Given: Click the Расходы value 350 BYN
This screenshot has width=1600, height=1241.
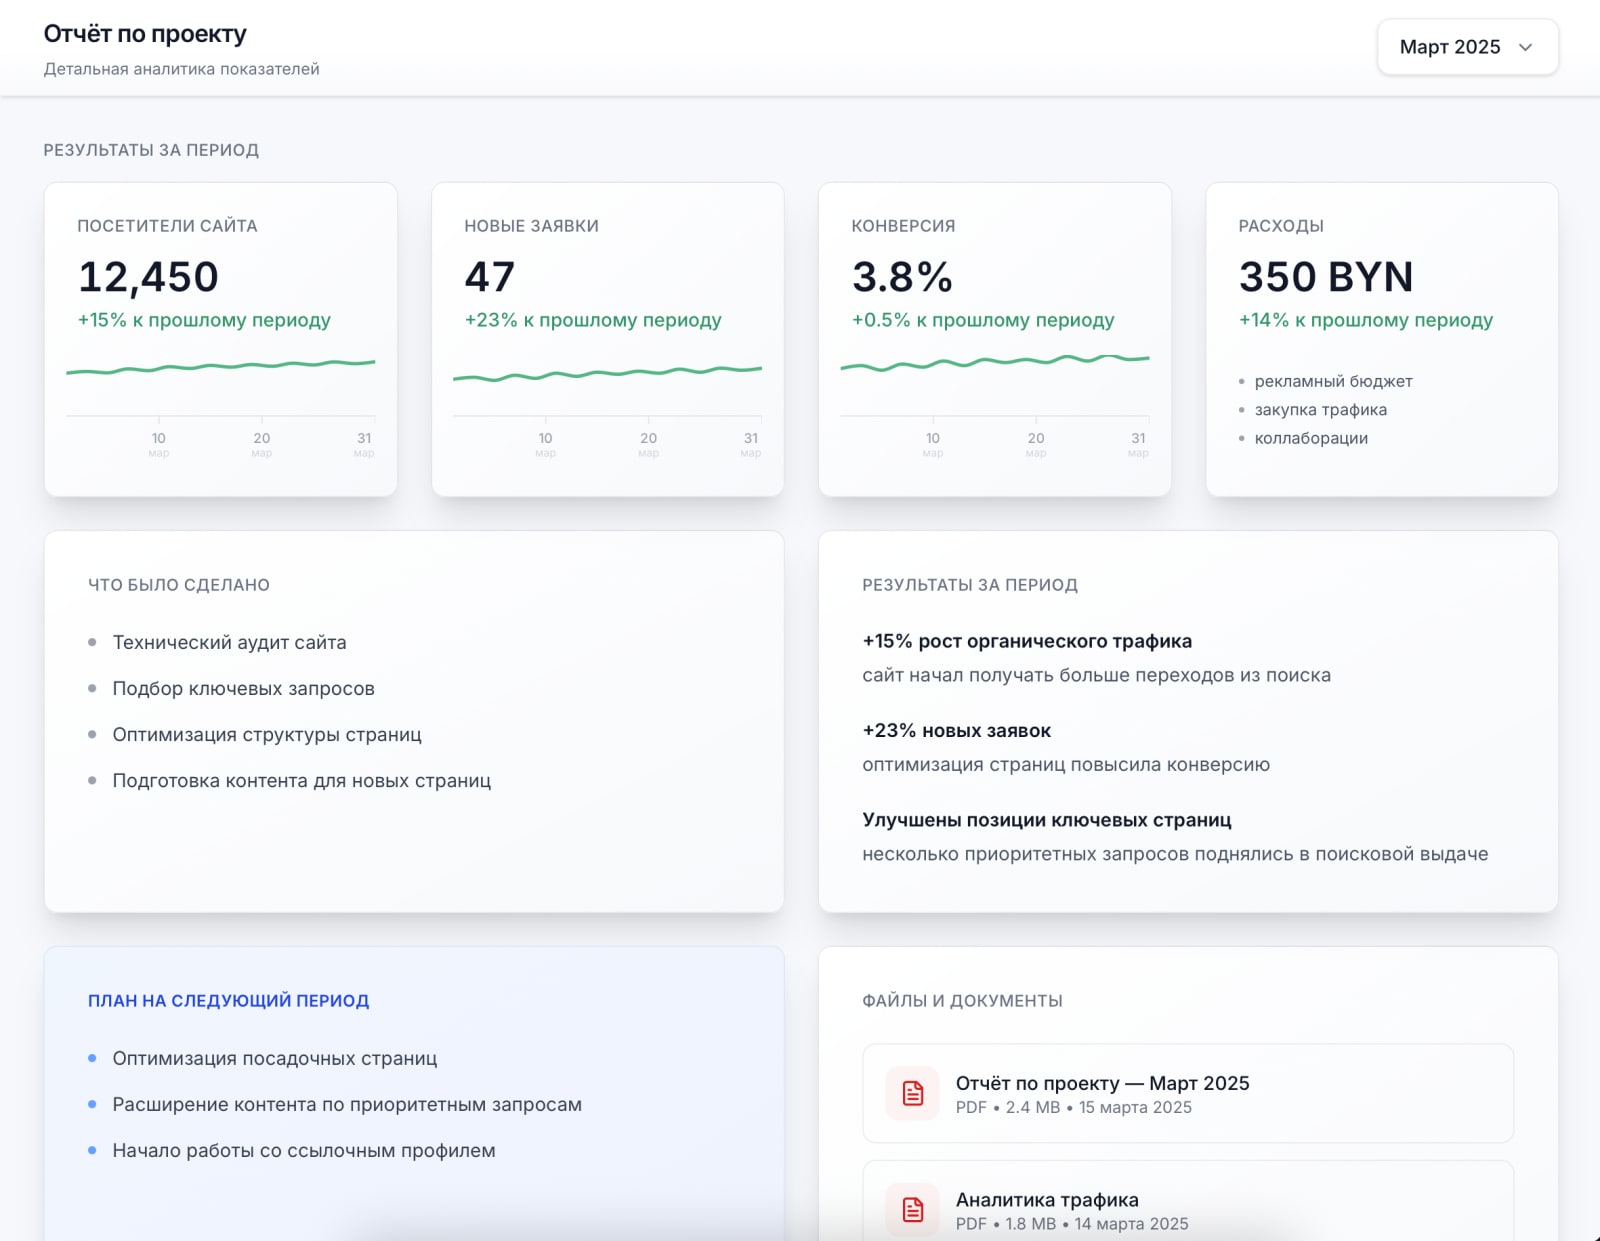Looking at the screenshot, I should click(1326, 277).
